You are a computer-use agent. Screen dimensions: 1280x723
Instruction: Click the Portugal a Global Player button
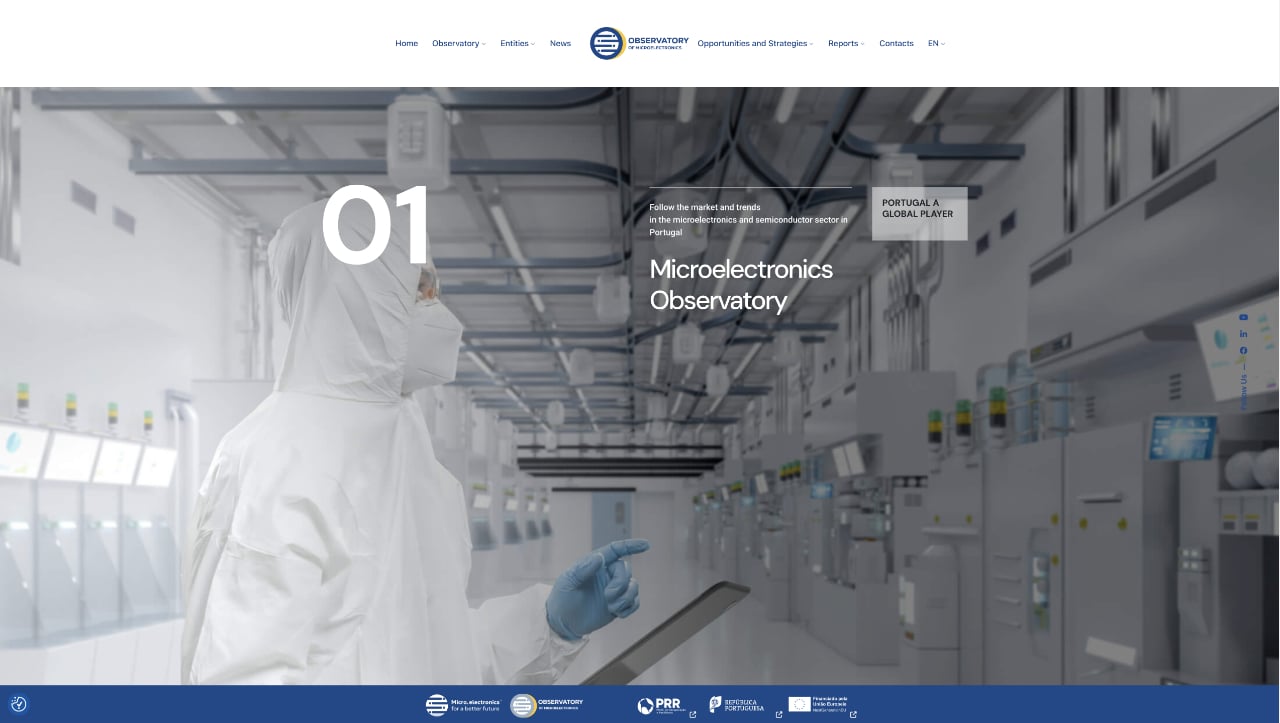[919, 213]
